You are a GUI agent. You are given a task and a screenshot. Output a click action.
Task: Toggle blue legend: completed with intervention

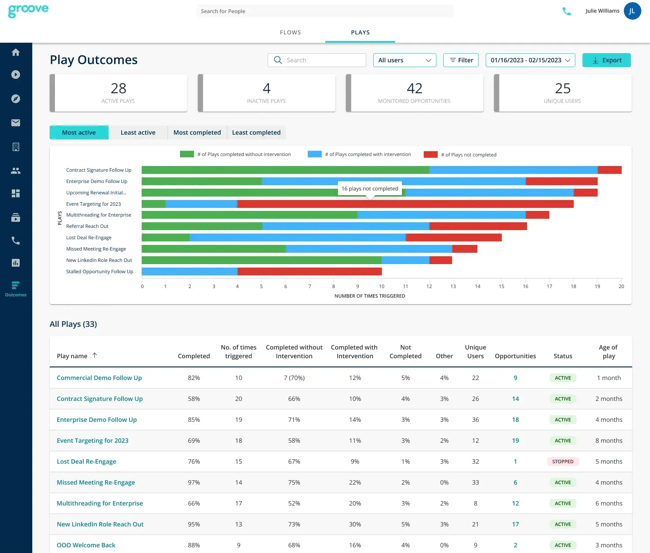click(x=359, y=154)
